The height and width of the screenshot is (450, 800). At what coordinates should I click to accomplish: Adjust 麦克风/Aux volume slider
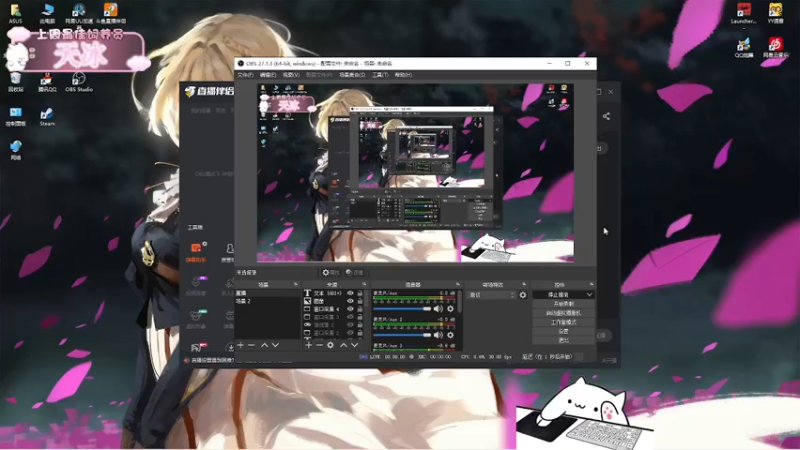(403, 309)
